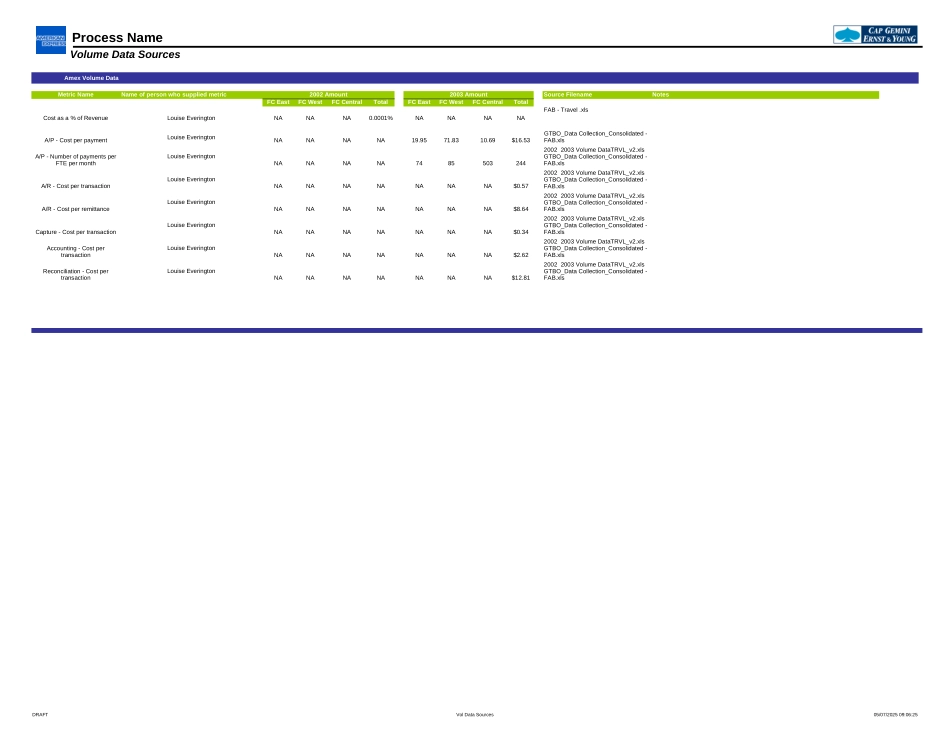Click the '0.0001%' total value
The height and width of the screenshot is (735, 950).
click(380, 118)
